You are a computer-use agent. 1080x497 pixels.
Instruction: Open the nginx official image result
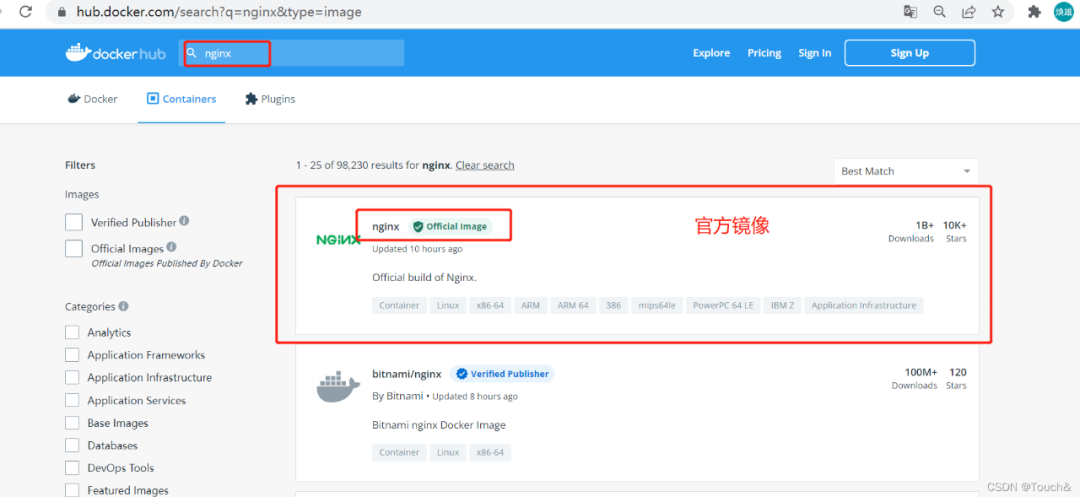(386, 226)
